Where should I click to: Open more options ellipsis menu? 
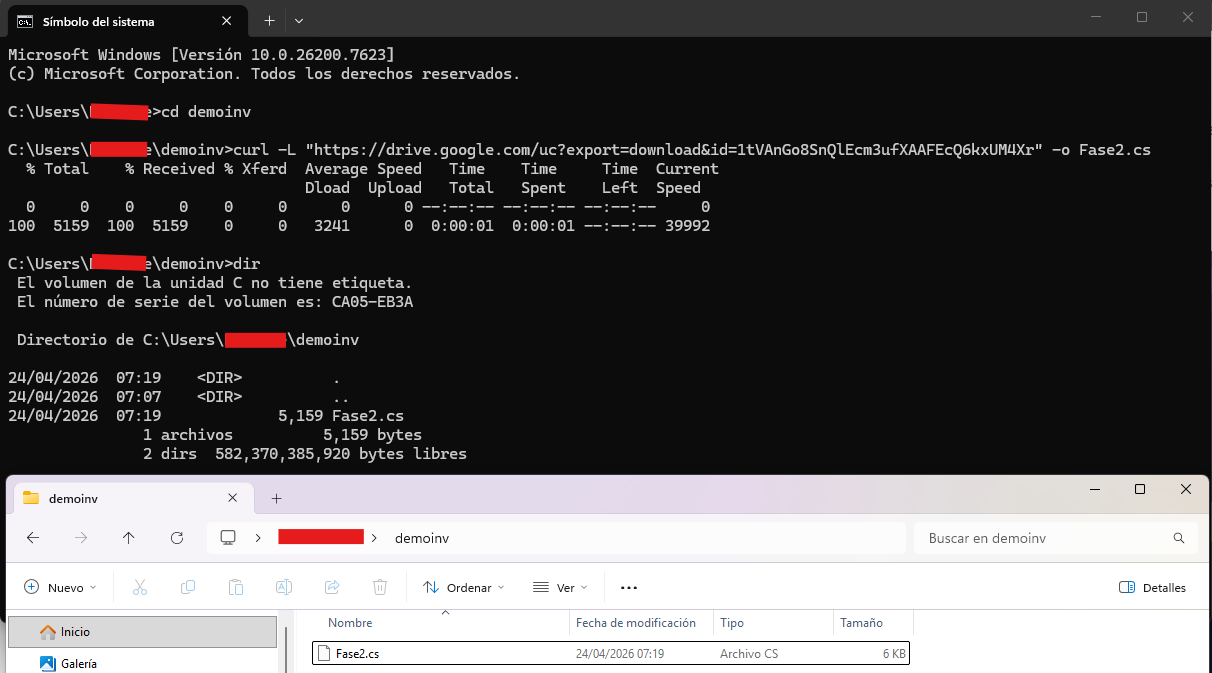(x=629, y=587)
